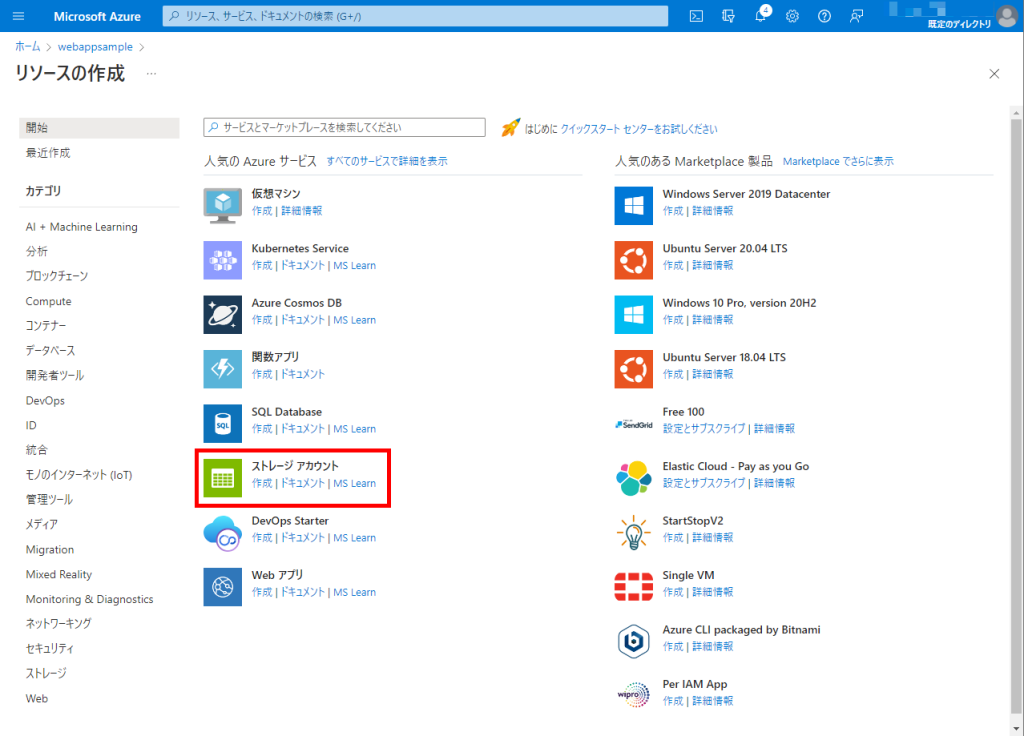
Task: Click 作成 under ストレージ アカウント
Action: click(262, 483)
